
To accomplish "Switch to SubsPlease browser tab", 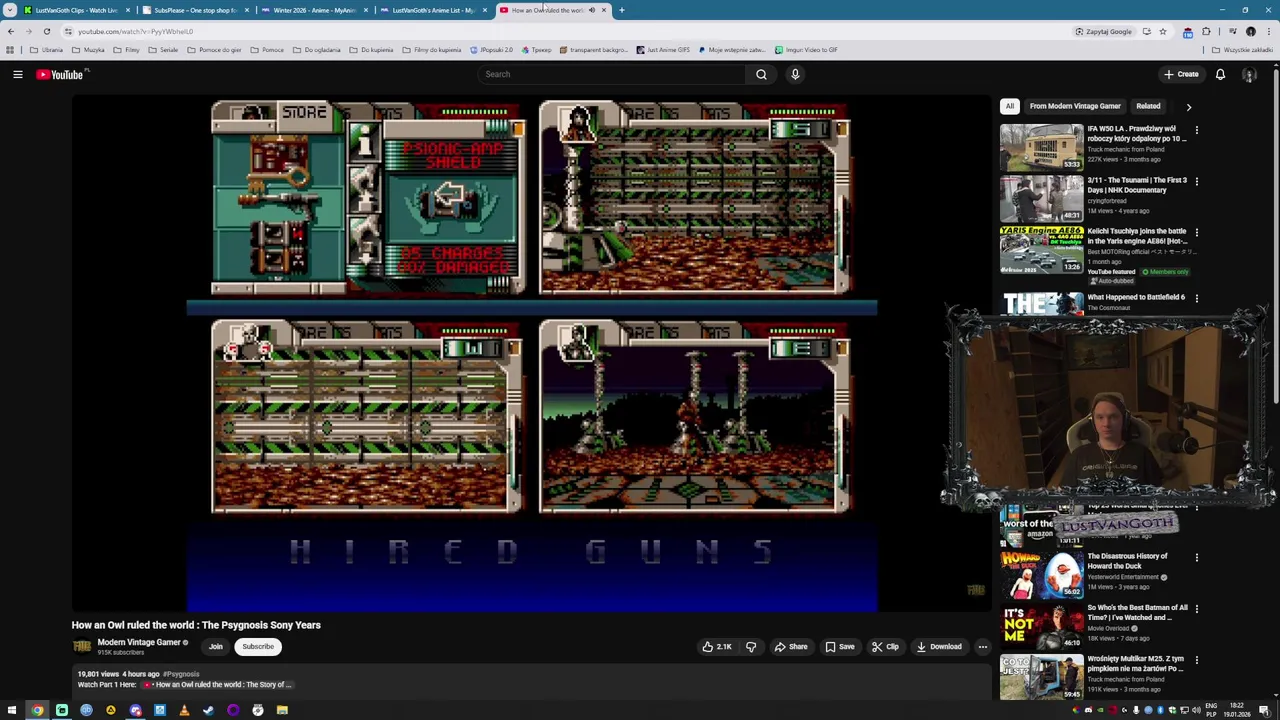I will click(196, 10).
